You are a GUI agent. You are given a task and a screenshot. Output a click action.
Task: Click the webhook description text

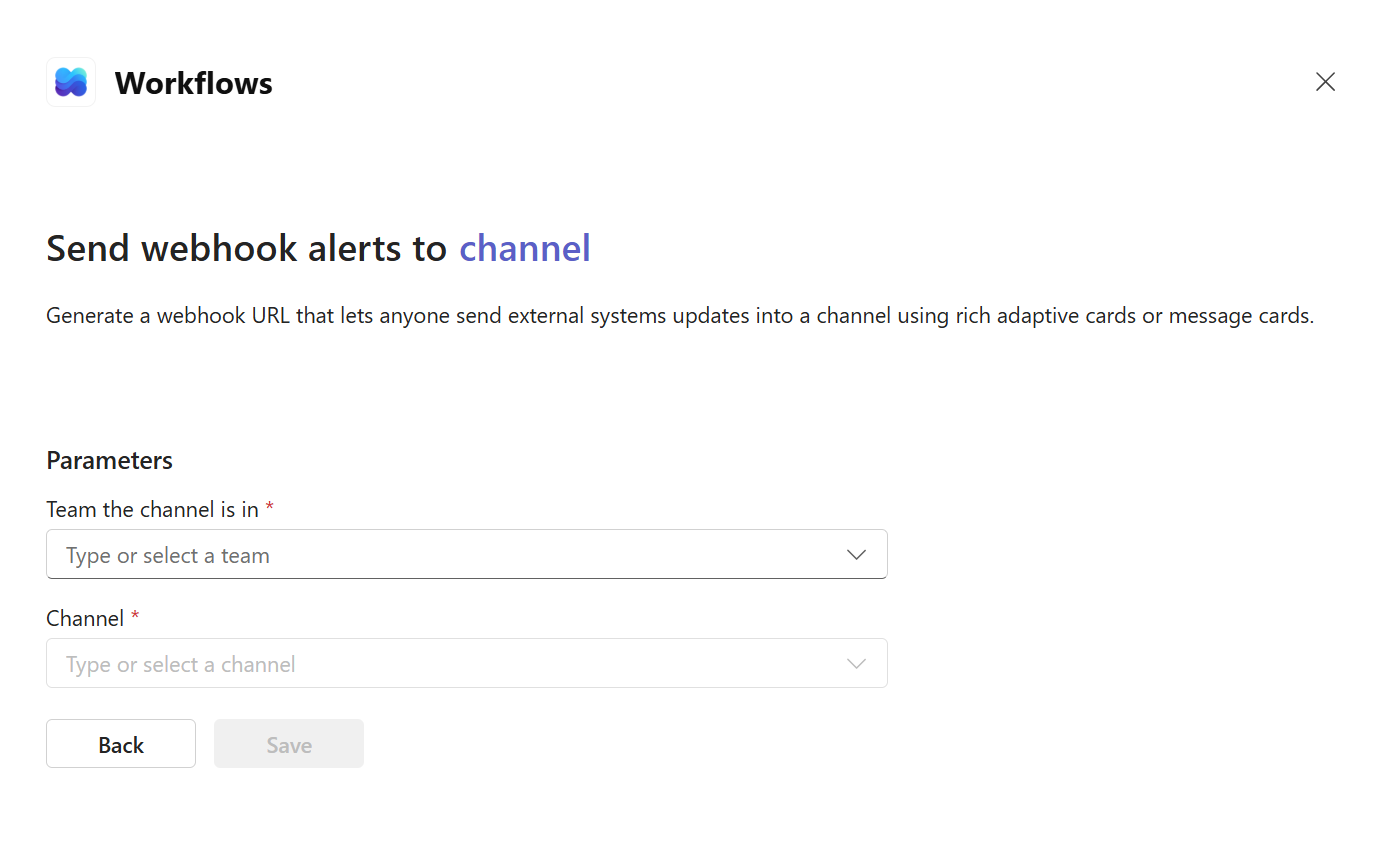678,315
